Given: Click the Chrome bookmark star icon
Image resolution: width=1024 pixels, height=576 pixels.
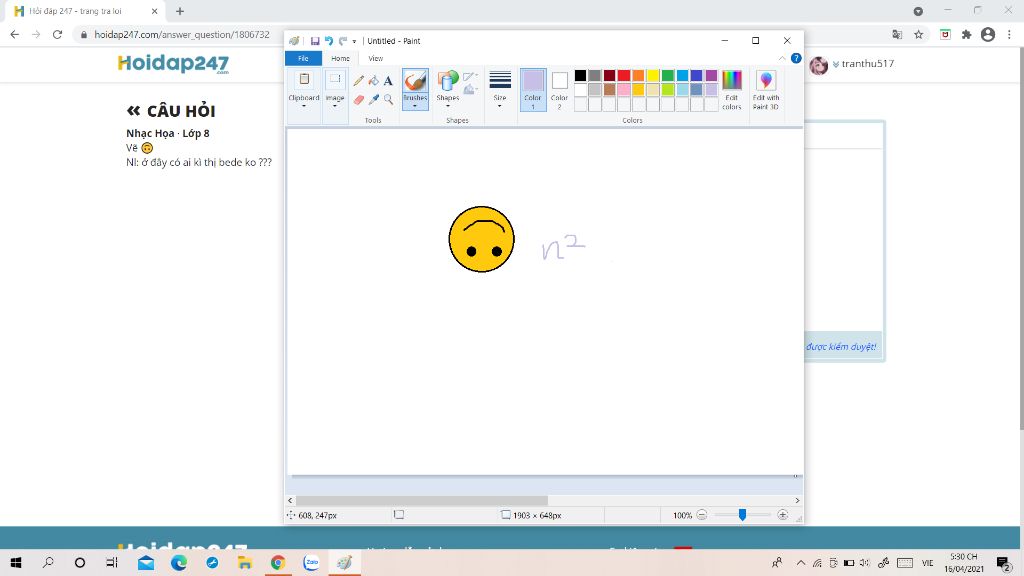Looking at the screenshot, I should 919,35.
